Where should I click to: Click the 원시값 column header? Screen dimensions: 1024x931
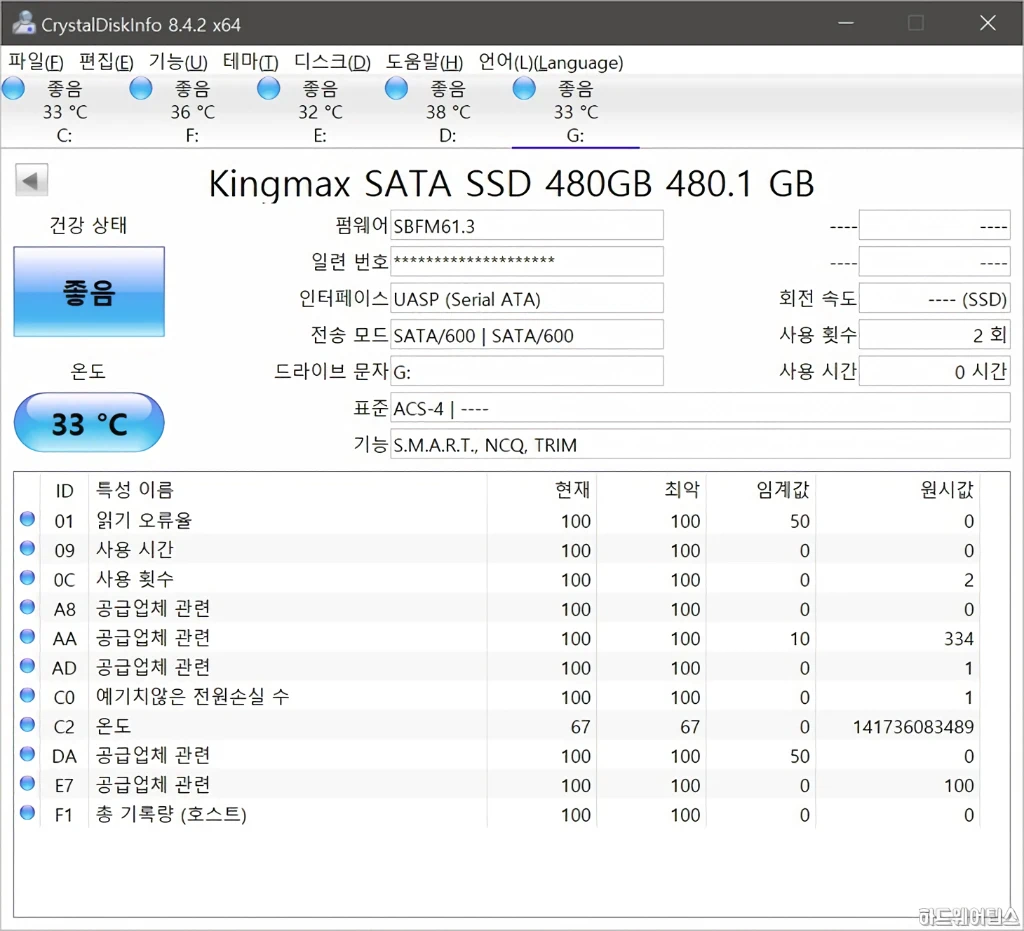[946, 490]
